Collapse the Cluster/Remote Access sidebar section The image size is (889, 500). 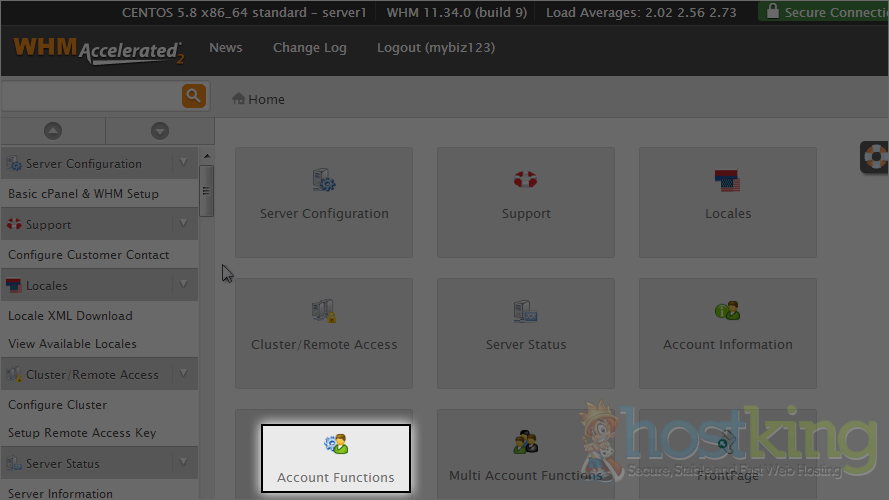point(183,374)
